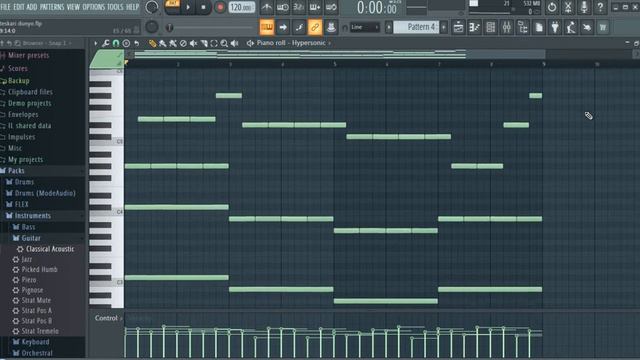Open the Piano roll - Hypersonic target channel
The width and height of the screenshot is (640, 360).
291,43
